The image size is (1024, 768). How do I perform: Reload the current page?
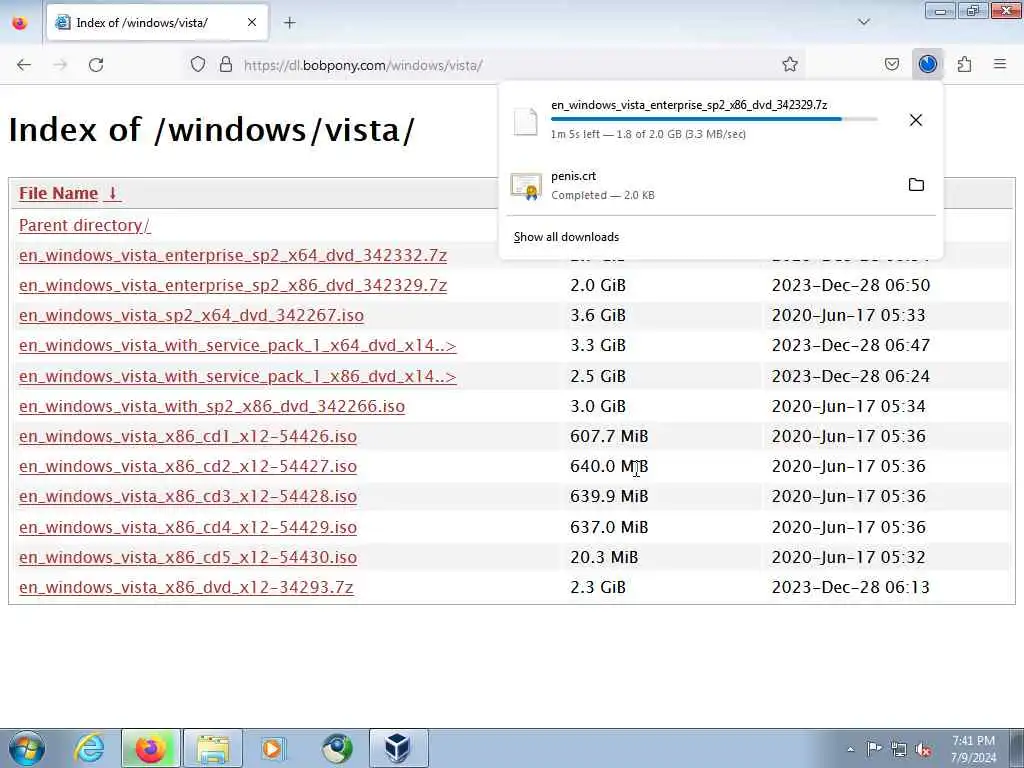tap(96, 65)
